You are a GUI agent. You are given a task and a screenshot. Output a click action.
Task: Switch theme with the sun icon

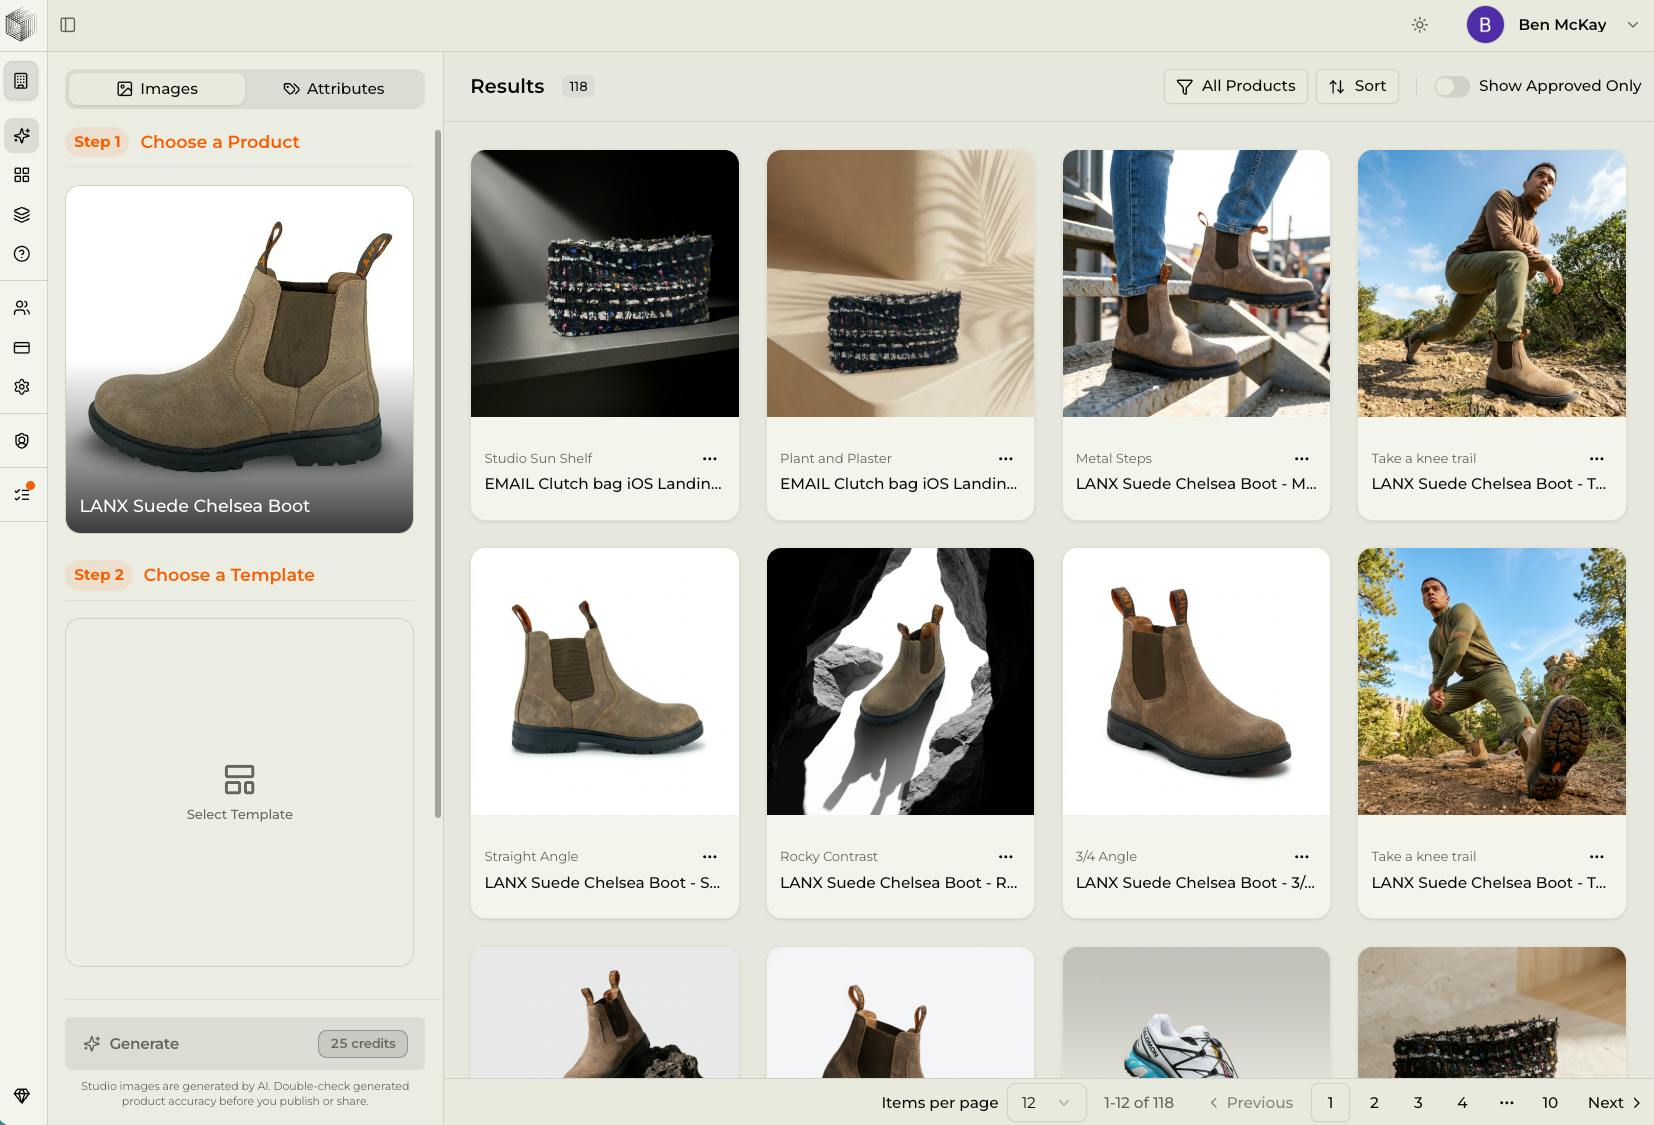pyautogui.click(x=1419, y=25)
